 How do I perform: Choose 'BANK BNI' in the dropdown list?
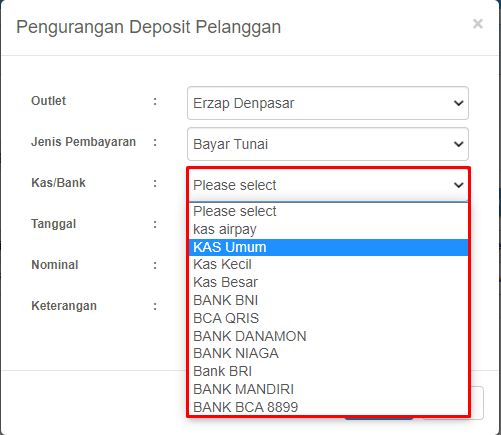click(x=328, y=300)
